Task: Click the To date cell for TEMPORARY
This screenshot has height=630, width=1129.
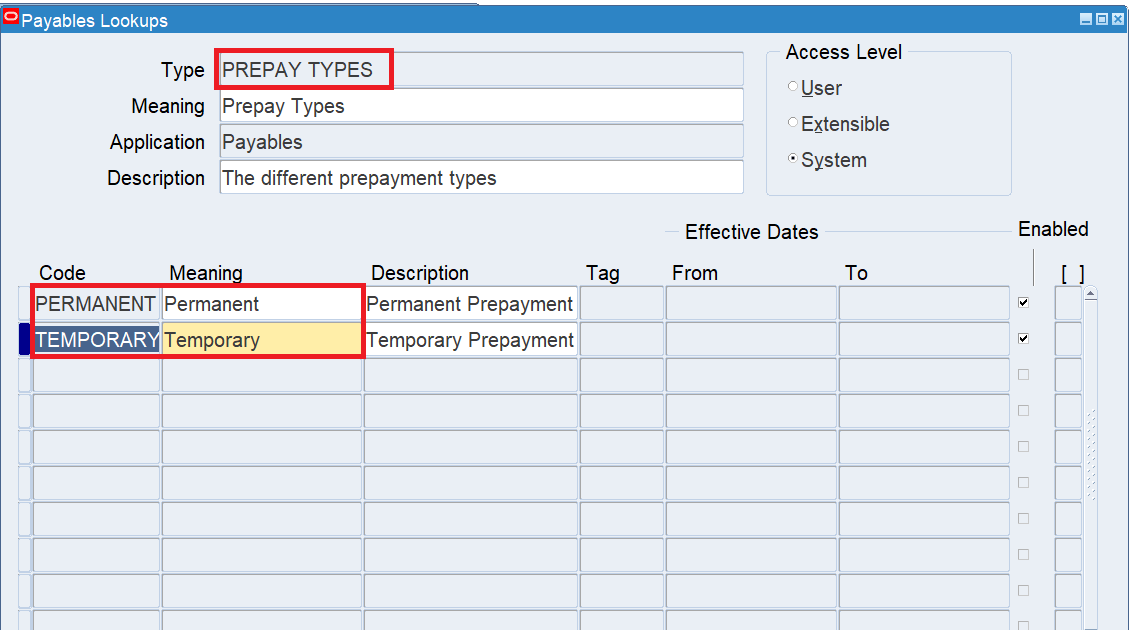Action: pos(922,339)
